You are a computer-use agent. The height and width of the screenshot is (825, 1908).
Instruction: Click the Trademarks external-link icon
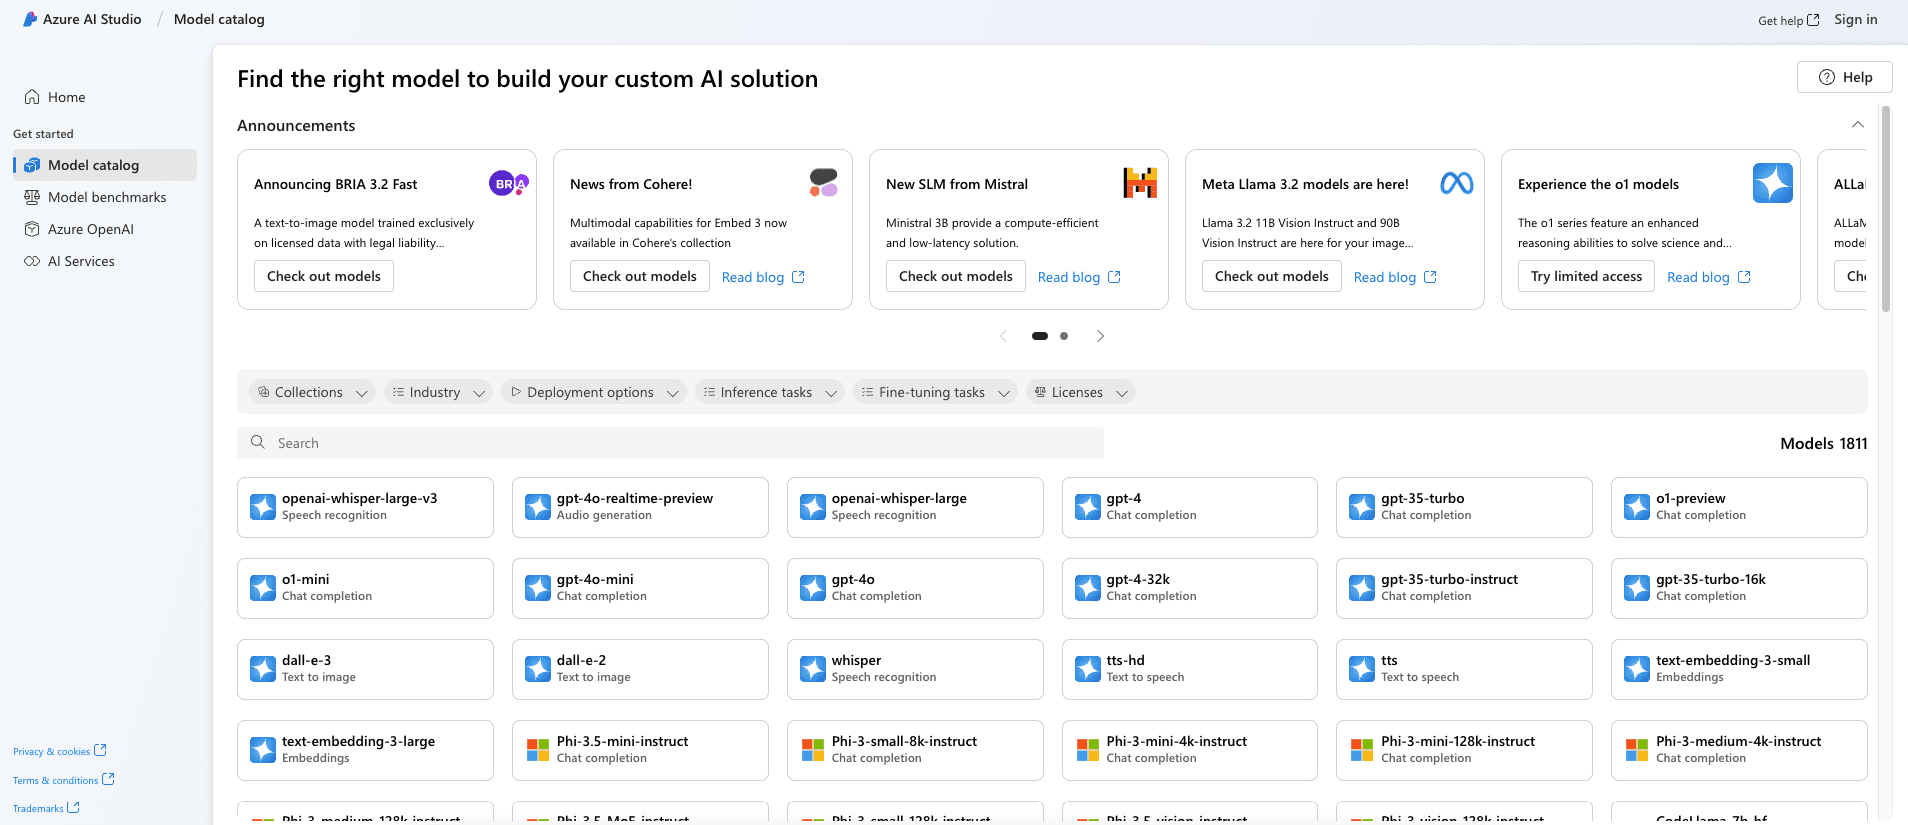pyautogui.click(x=73, y=807)
